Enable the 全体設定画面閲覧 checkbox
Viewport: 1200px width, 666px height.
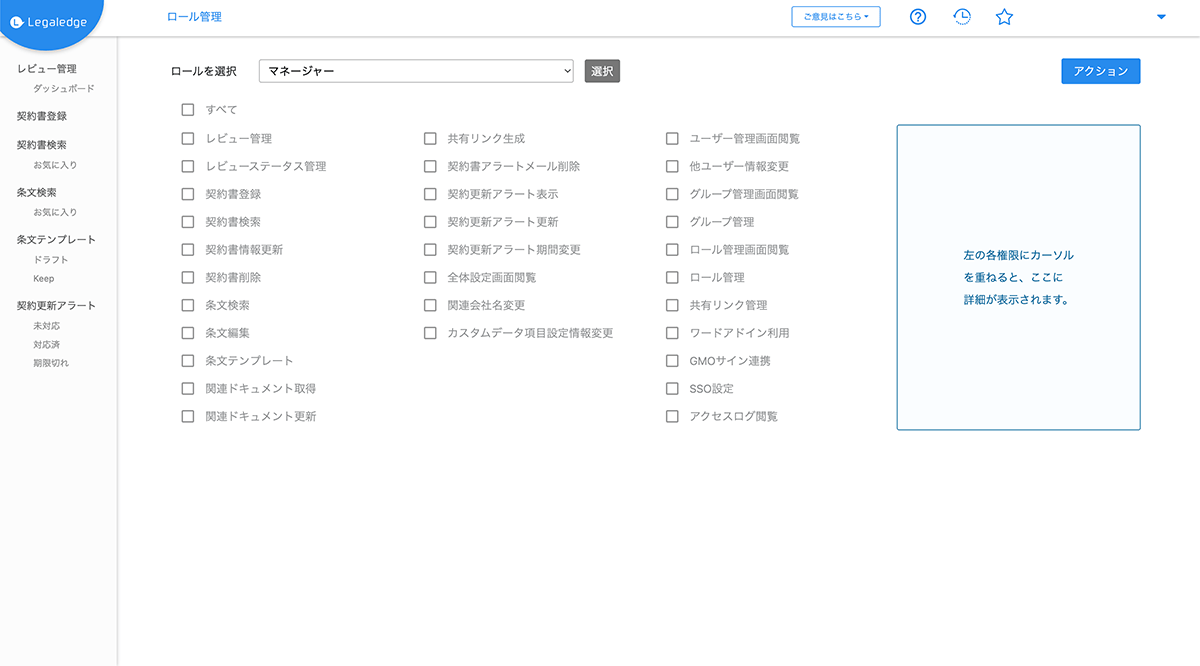(x=430, y=277)
